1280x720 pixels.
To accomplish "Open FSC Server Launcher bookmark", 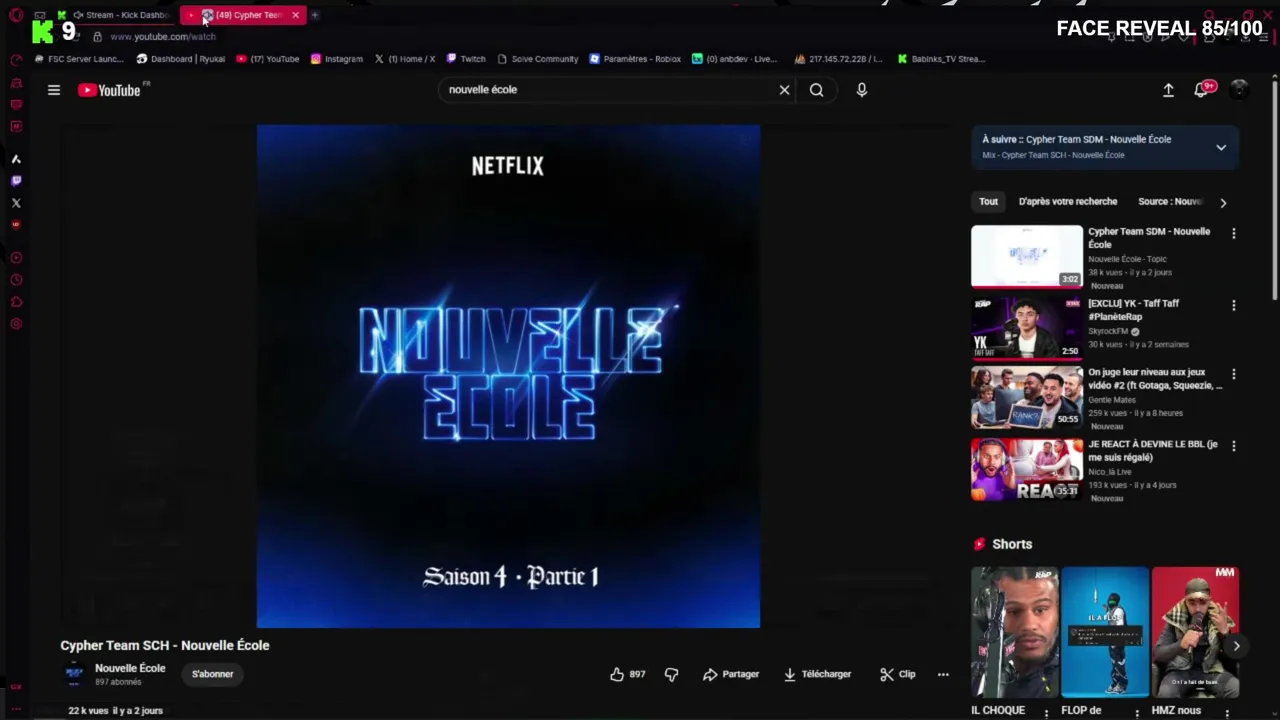I will point(79,59).
